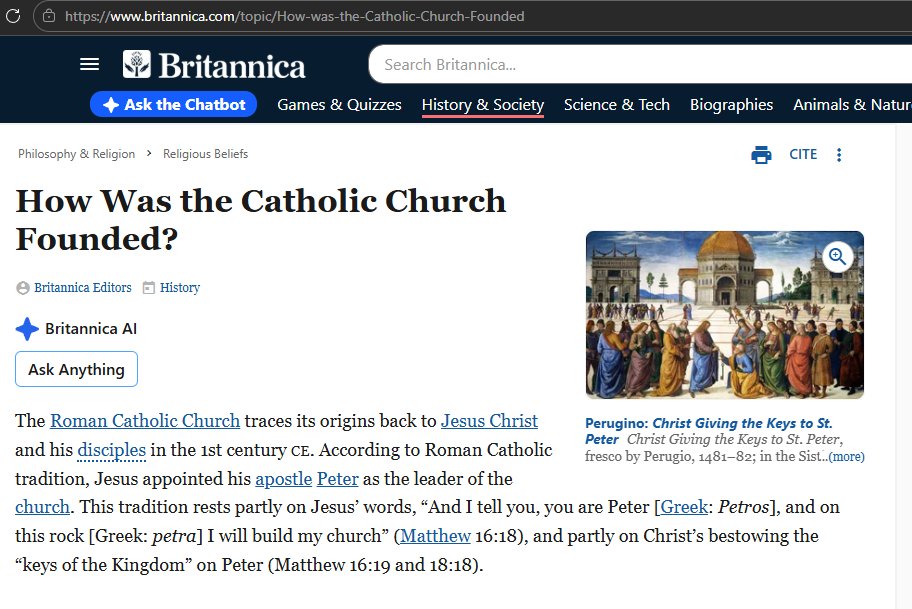Open the Britannica Editors link
Viewport: 912px width, 609px height.
pos(83,288)
